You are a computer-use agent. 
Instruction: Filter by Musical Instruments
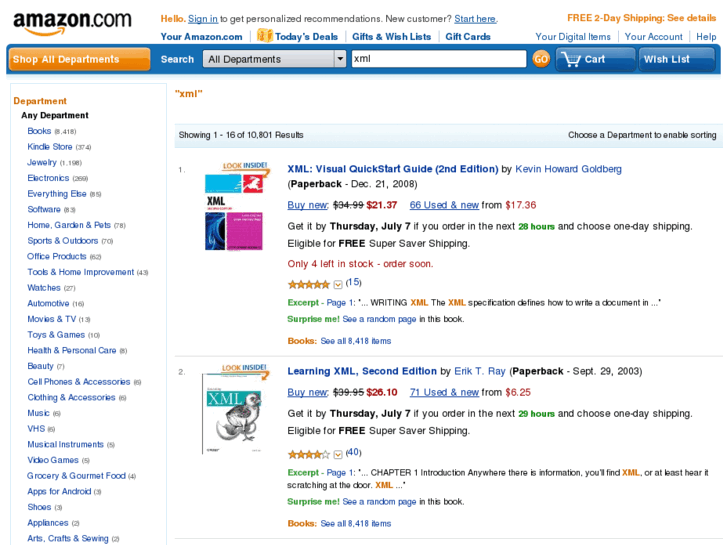point(65,445)
